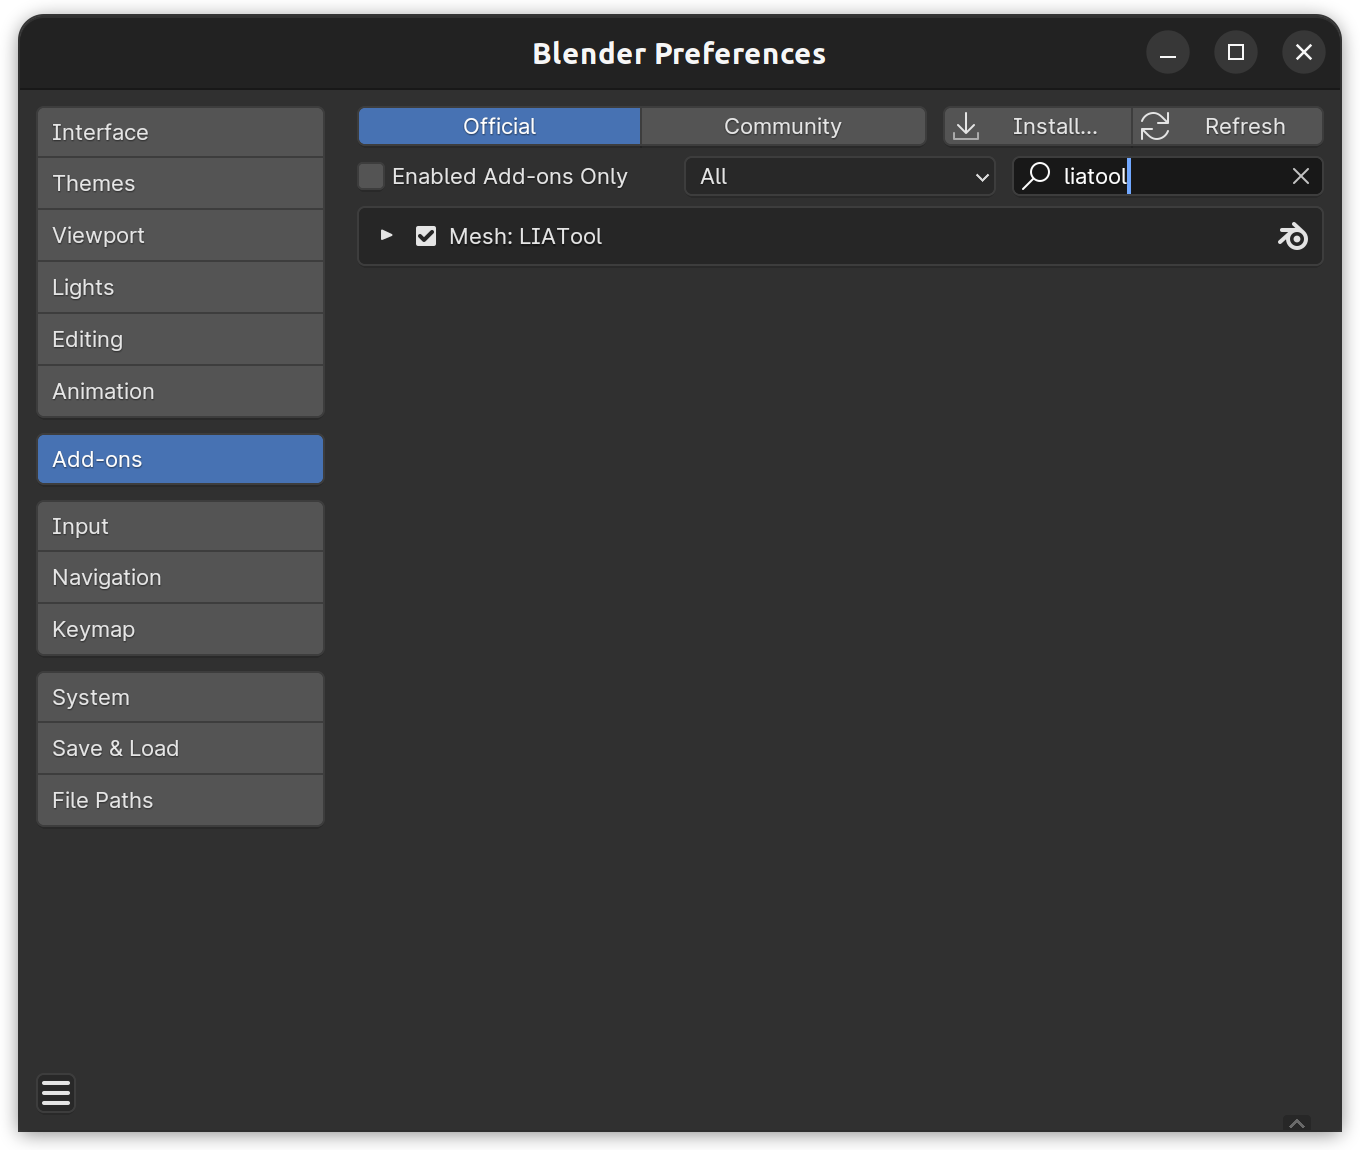Screen dimensions: 1360x1150
Task: Open the Viewport preferences
Action: [180, 236]
